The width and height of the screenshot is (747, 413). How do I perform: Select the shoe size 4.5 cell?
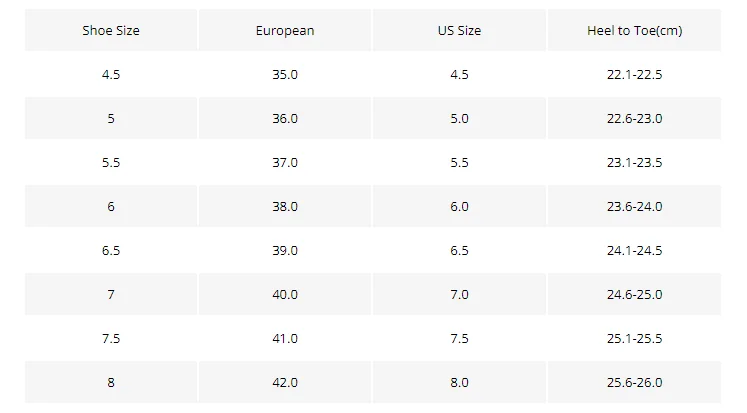(x=111, y=74)
